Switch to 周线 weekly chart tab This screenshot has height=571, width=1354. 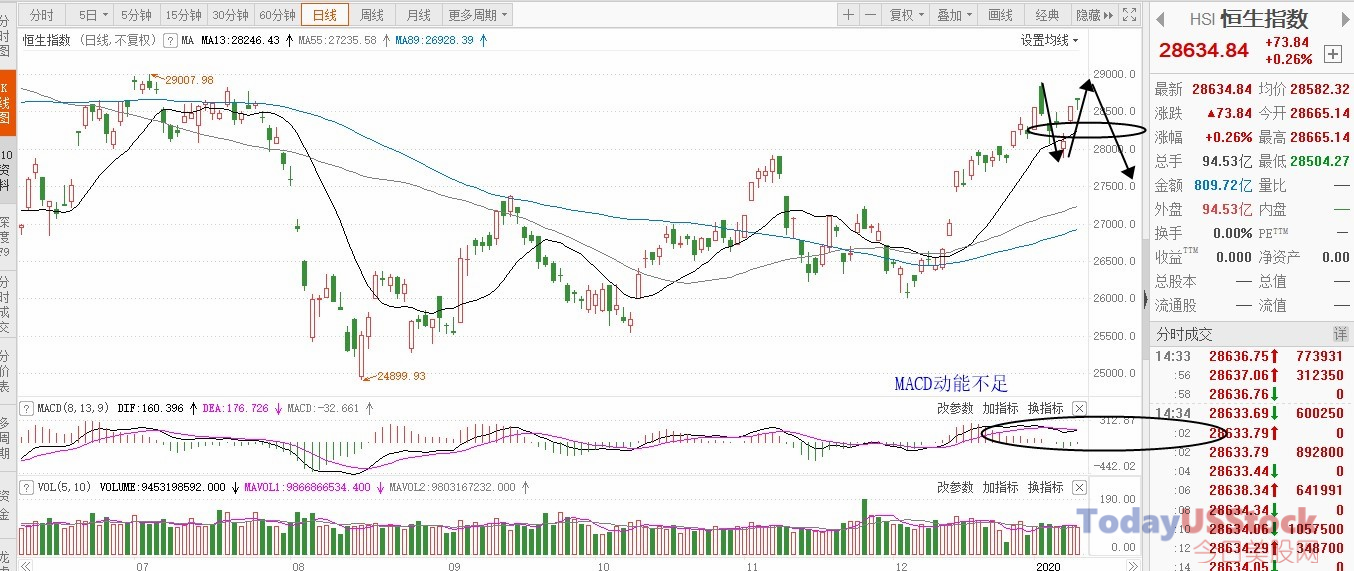(372, 15)
